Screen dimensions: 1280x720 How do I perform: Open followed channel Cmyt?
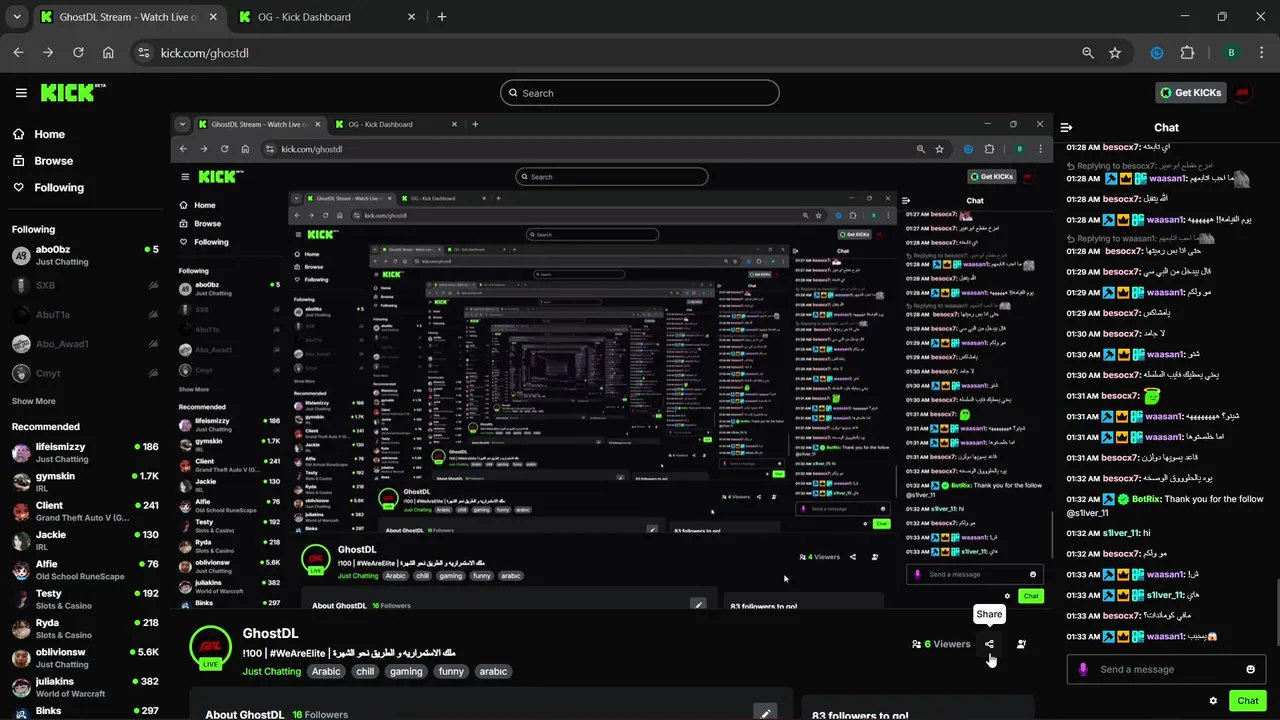(84, 373)
